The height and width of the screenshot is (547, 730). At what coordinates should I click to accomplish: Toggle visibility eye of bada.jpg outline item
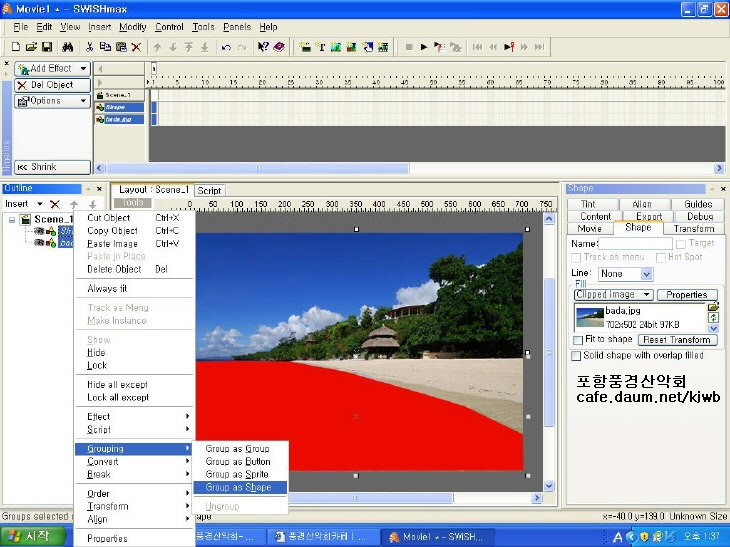[40, 243]
